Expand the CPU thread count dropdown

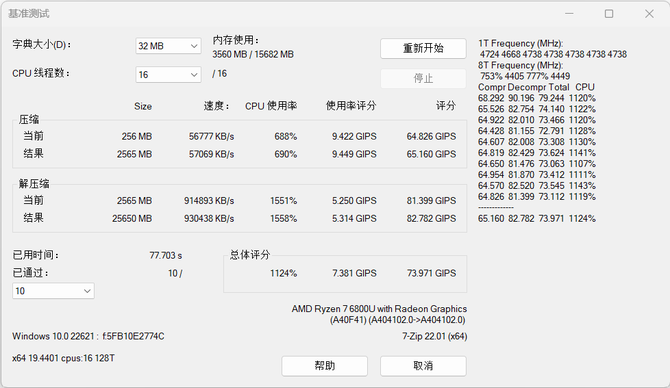pyautogui.click(x=168, y=74)
